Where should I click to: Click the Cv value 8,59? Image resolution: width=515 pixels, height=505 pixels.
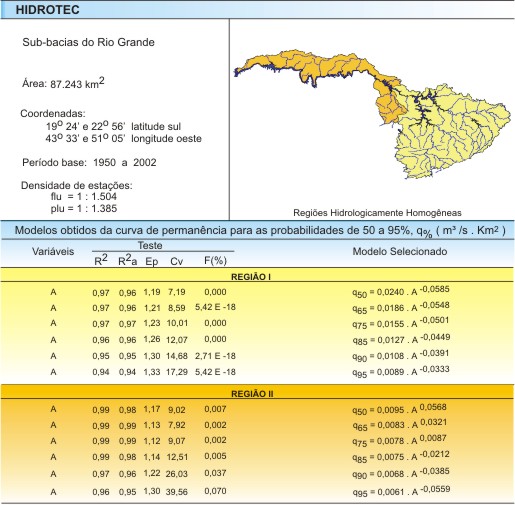[x=176, y=308]
